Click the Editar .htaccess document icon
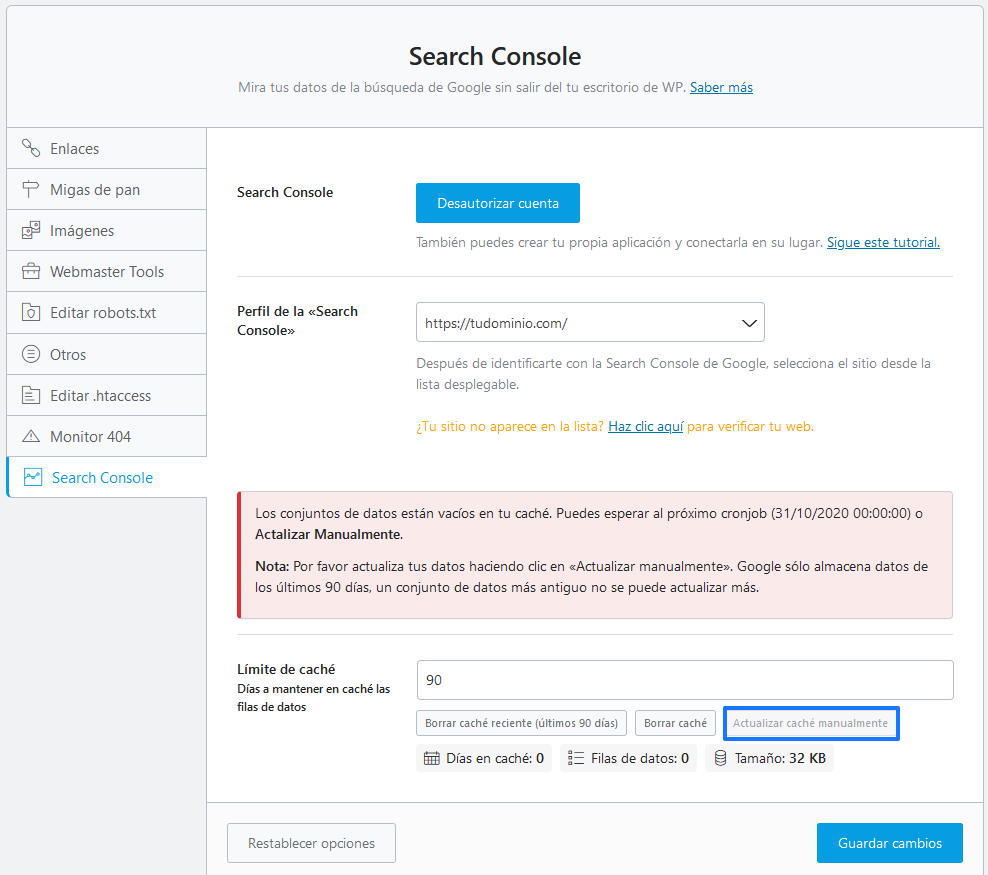The height and width of the screenshot is (875, 988). [31, 395]
